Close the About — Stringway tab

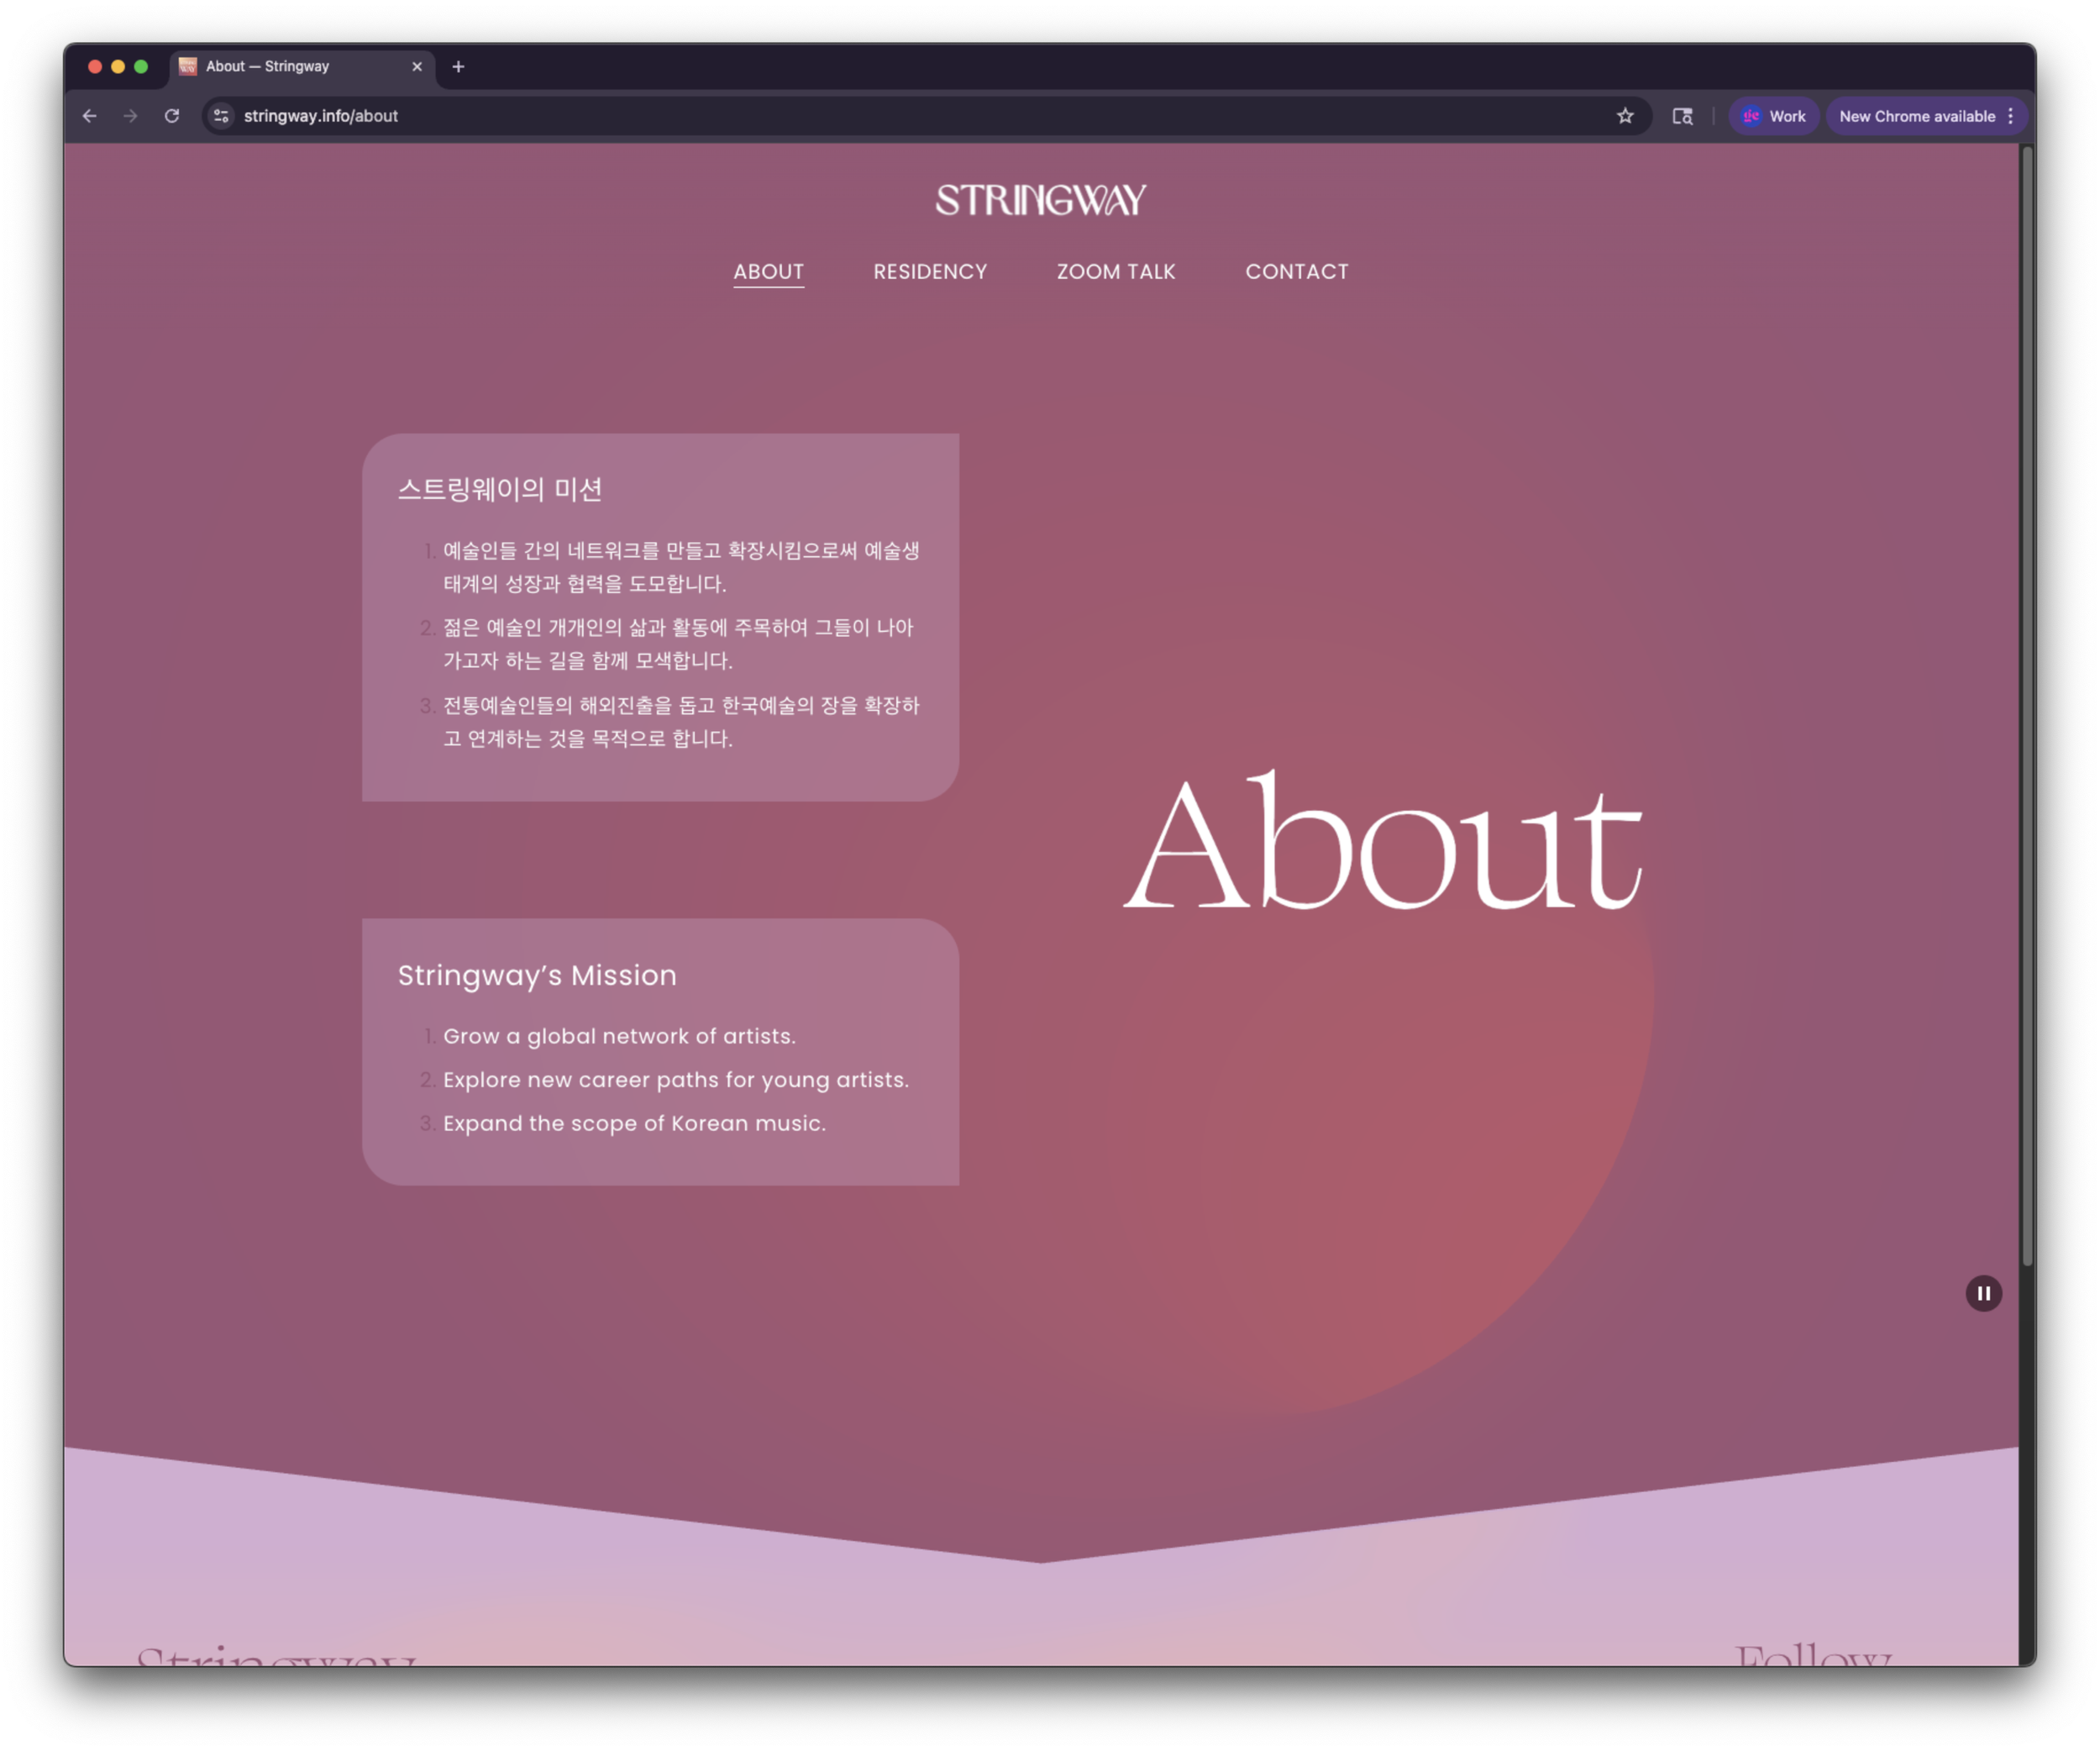coord(417,67)
